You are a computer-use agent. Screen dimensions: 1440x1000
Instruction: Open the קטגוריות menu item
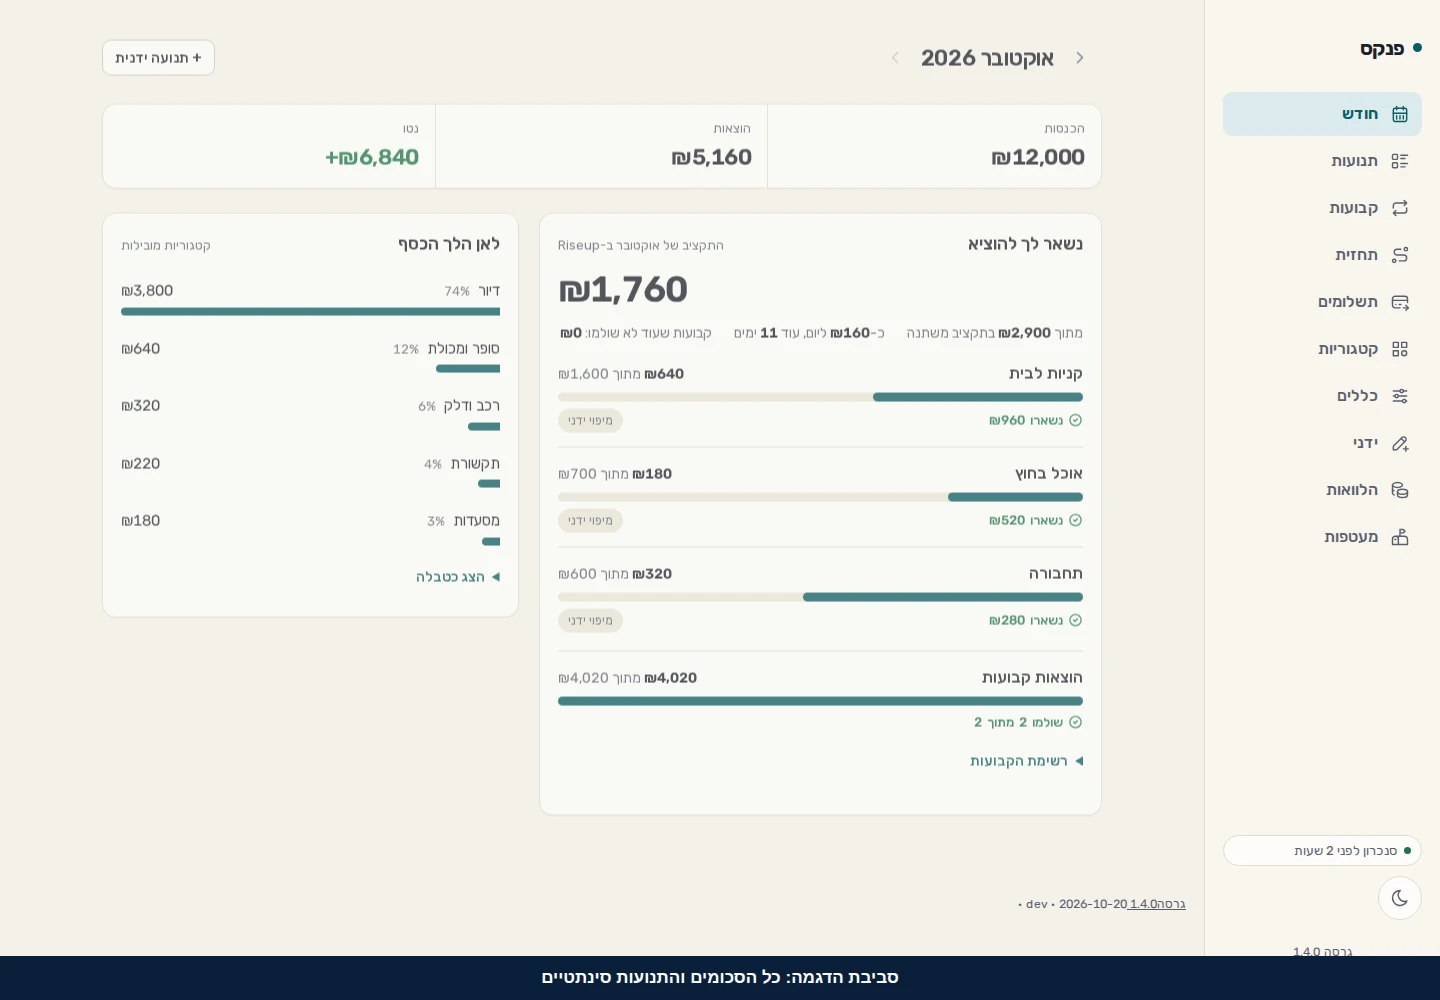pyautogui.click(x=1322, y=349)
